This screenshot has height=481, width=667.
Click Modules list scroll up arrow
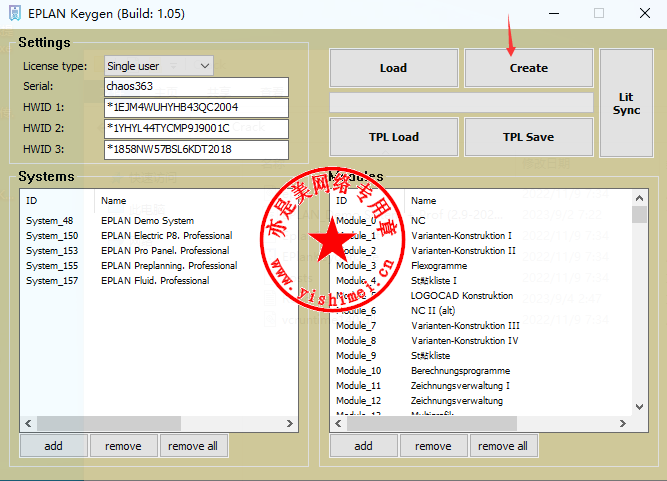[x=639, y=198]
